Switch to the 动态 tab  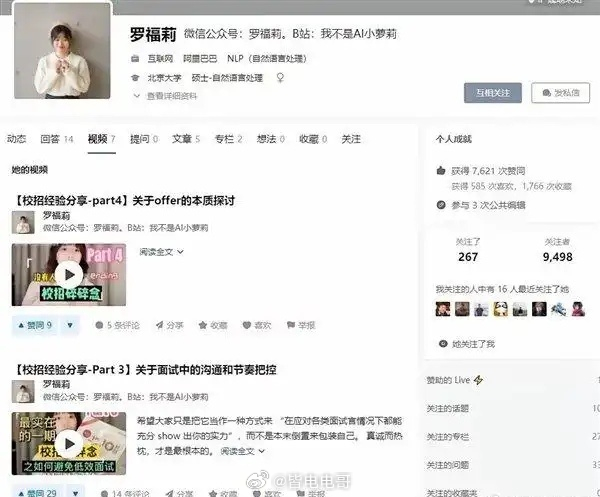(x=16, y=139)
